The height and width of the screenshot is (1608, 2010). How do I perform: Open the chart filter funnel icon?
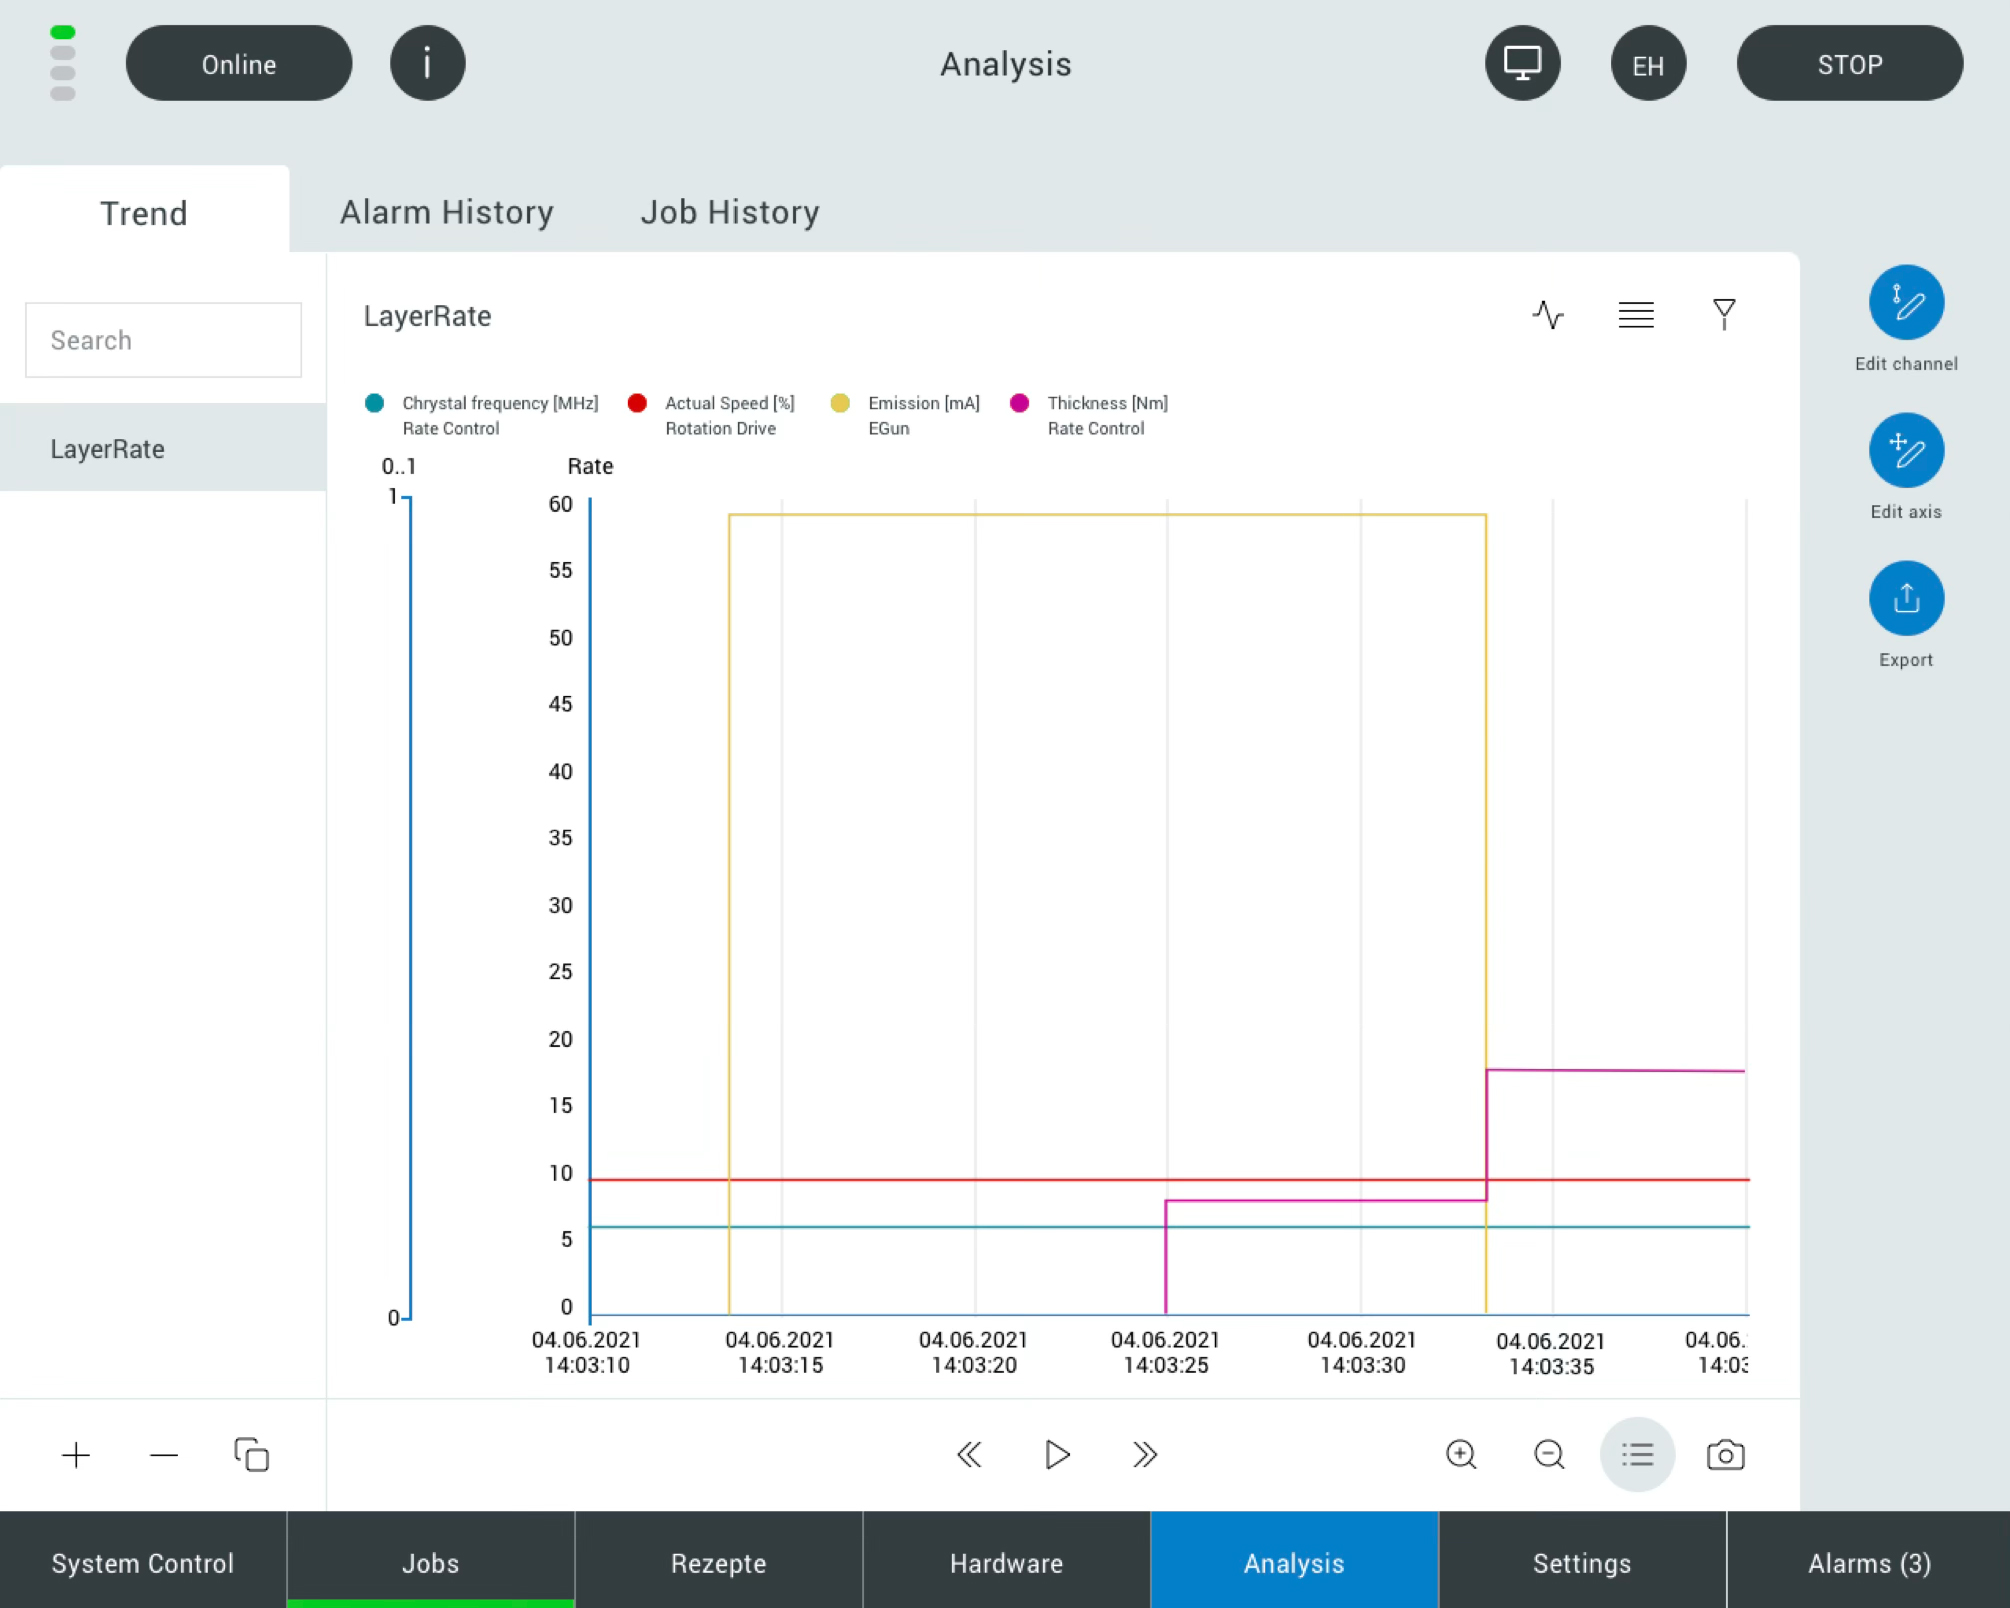[1723, 315]
